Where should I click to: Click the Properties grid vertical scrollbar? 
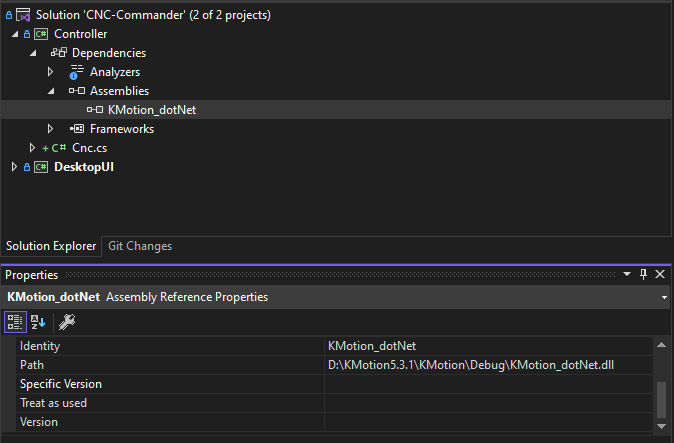[660, 400]
